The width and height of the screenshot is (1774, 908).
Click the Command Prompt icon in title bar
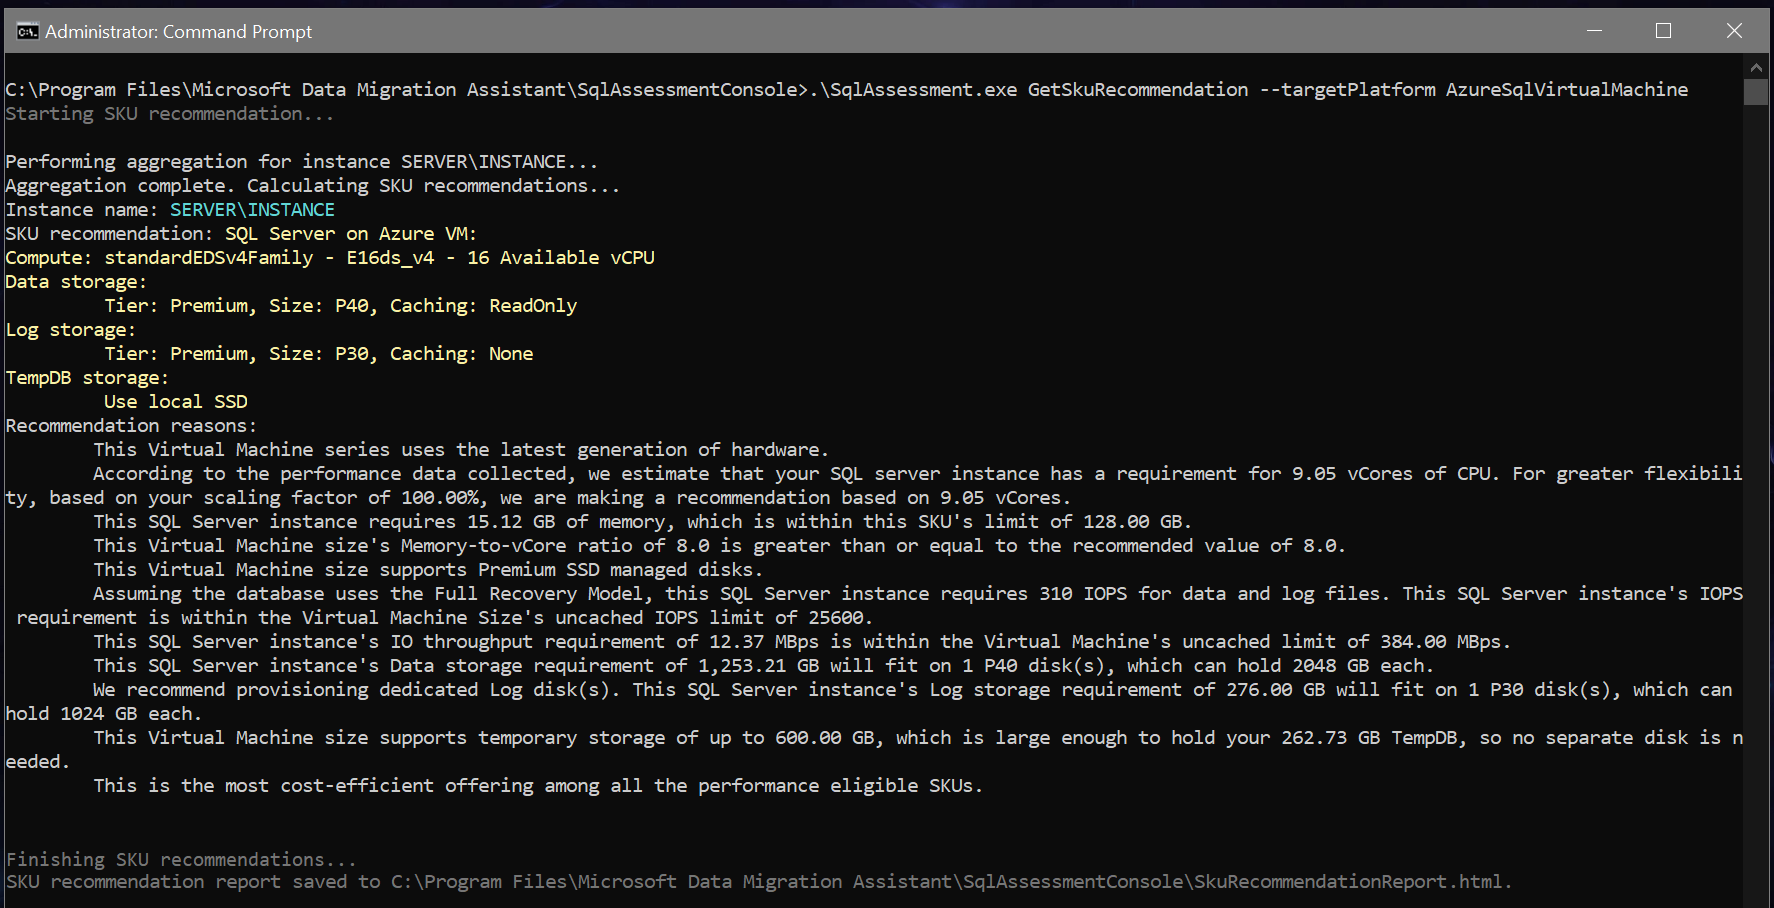tap(27, 31)
